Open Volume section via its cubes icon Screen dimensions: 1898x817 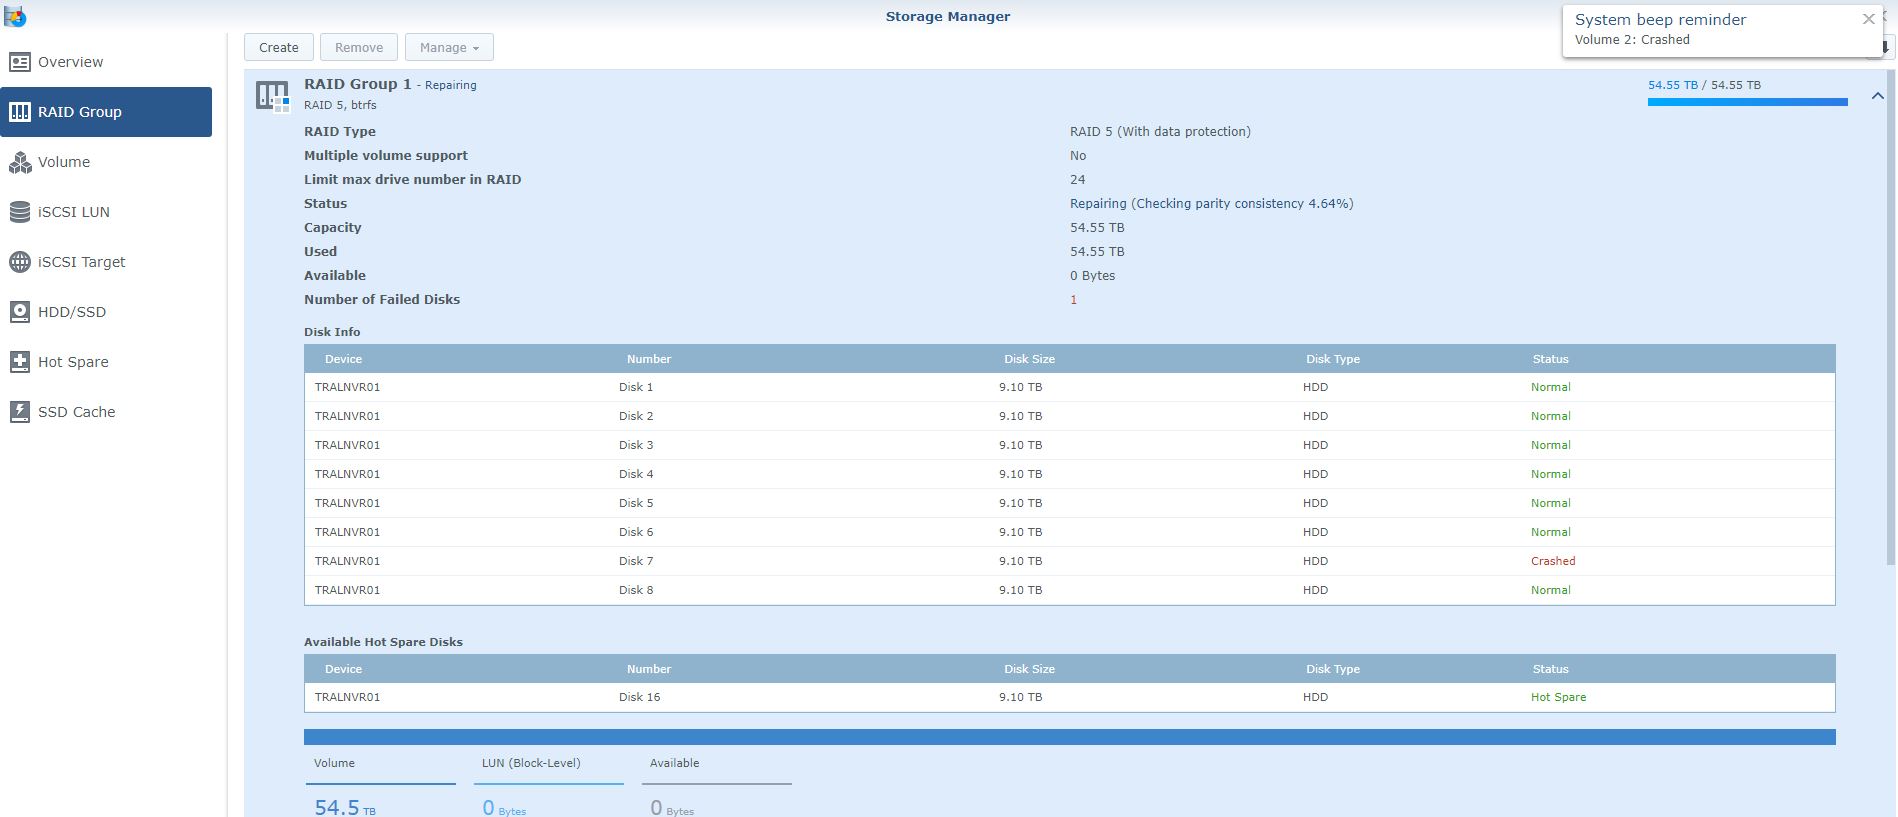tap(20, 162)
